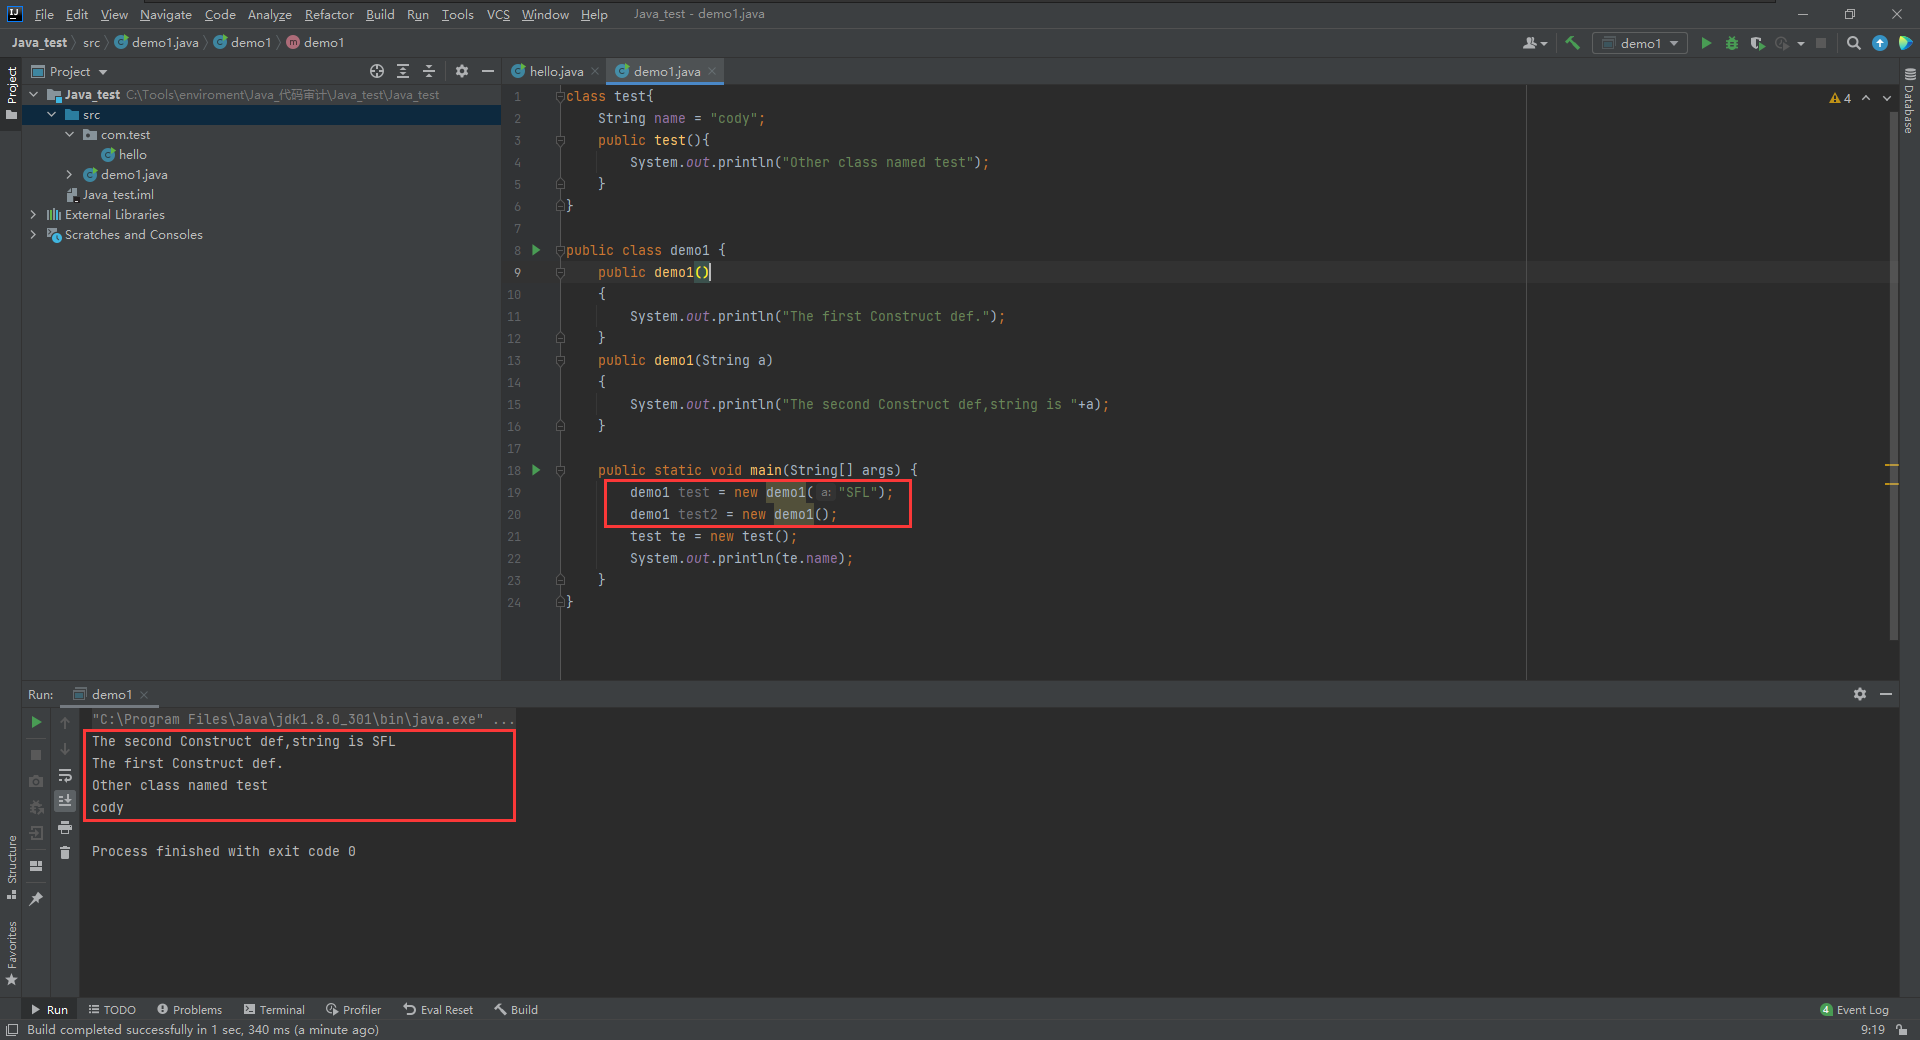
Task: Open the Database side panel
Action: point(1909,101)
